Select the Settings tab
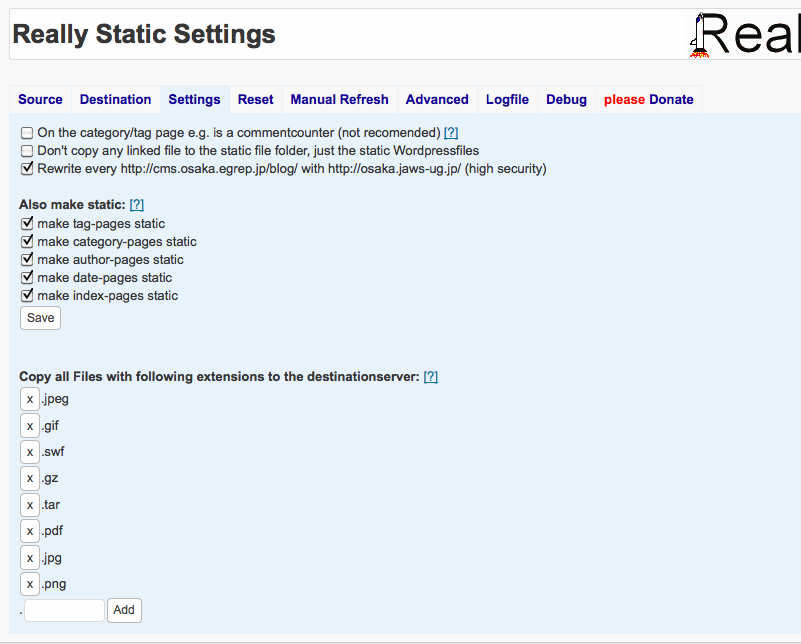The width and height of the screenshot is (801, 644). point(195,99)
